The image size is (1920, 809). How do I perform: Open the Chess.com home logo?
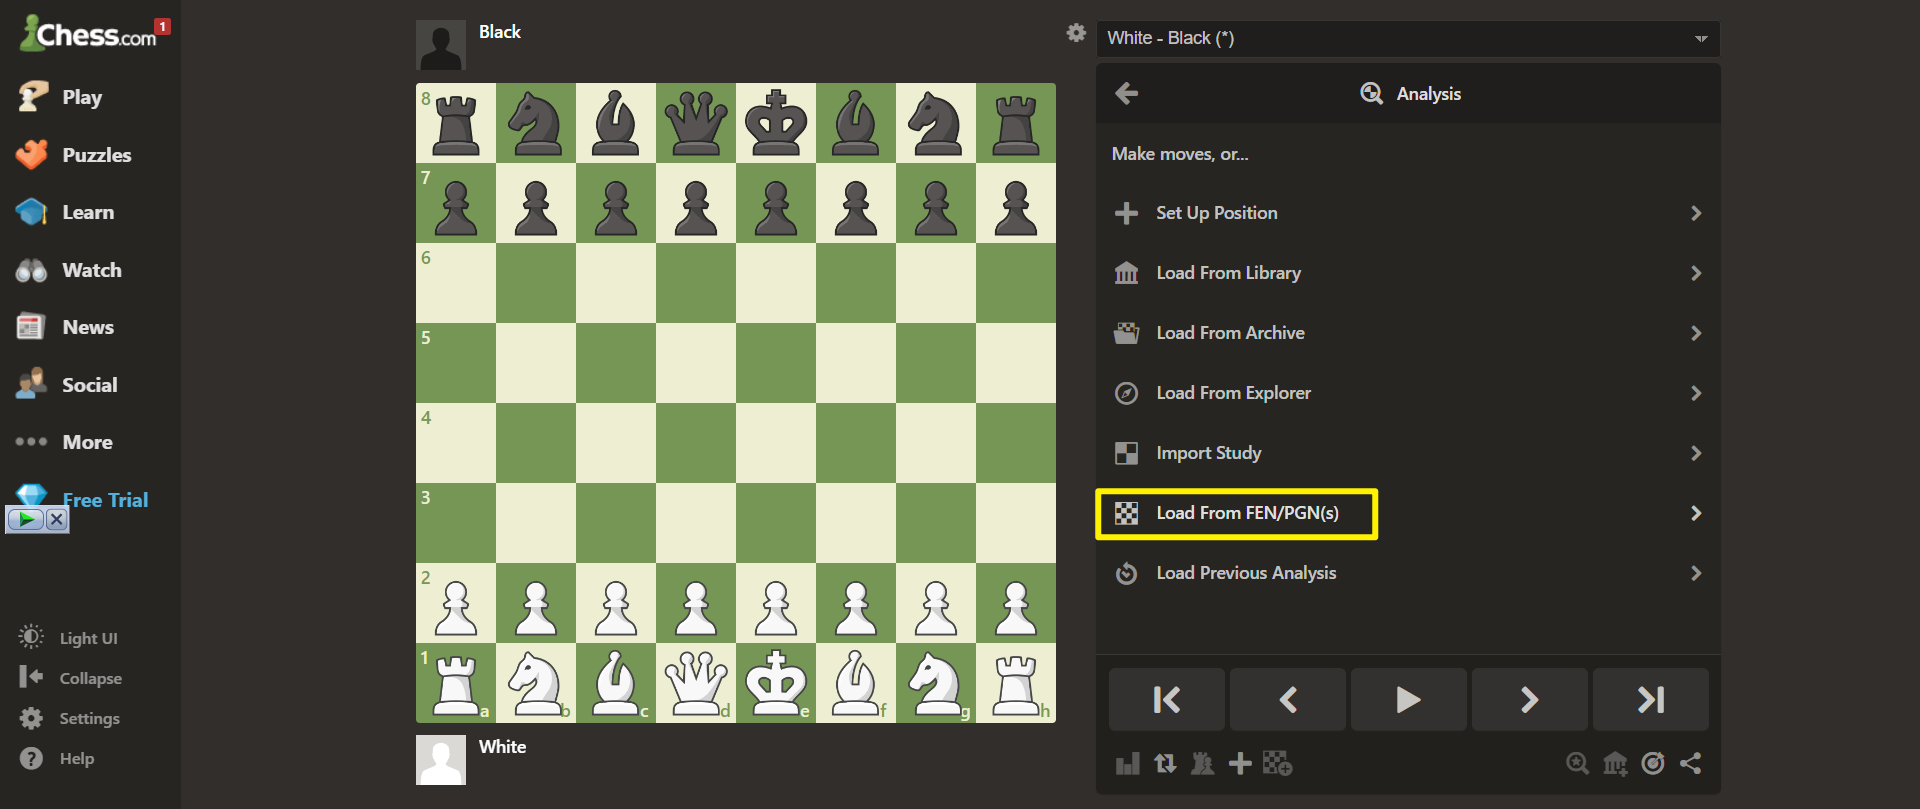[x=88, y=34]
